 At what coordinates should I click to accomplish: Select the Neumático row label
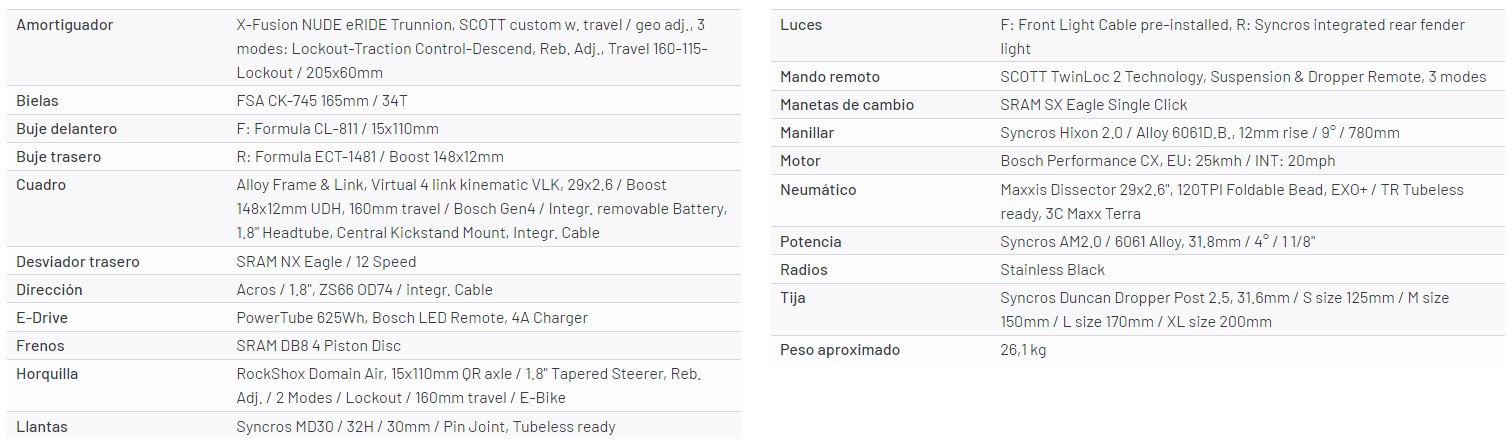pos(818,190)
